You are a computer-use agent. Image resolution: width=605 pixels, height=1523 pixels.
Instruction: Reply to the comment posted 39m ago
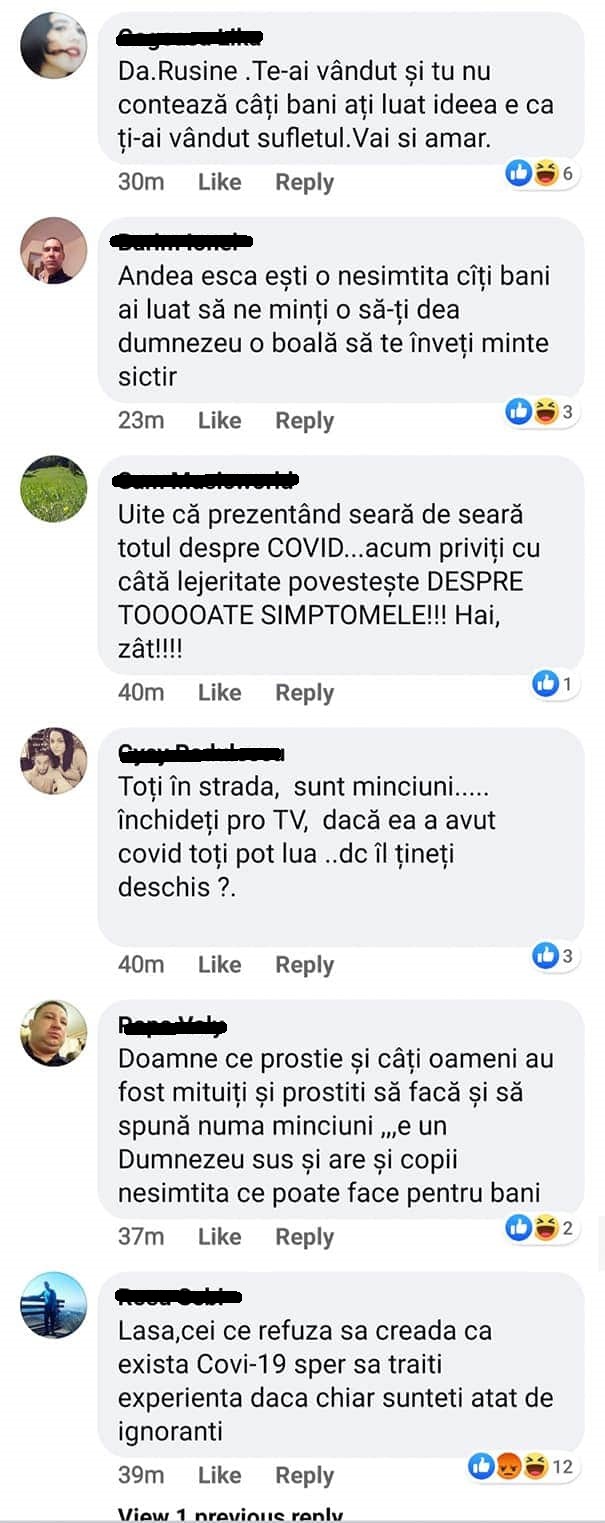[x=304, y=1475]
